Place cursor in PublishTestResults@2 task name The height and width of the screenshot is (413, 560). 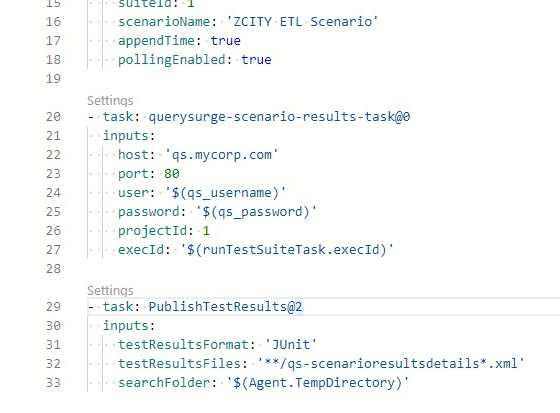(225, 307)
